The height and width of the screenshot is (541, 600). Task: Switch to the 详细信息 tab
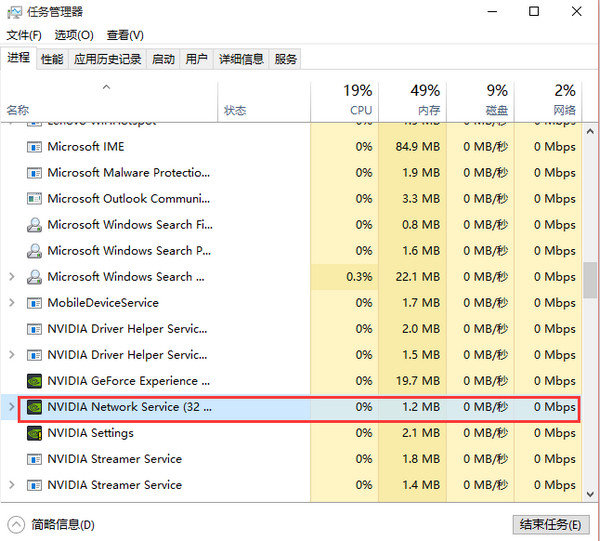click(241, 59)
